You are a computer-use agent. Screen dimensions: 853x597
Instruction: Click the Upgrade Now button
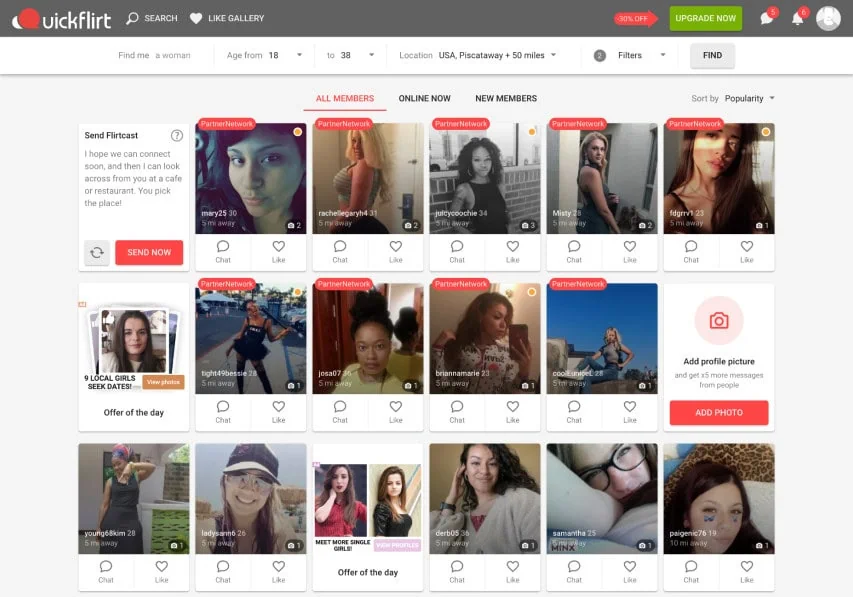(705, 18)
